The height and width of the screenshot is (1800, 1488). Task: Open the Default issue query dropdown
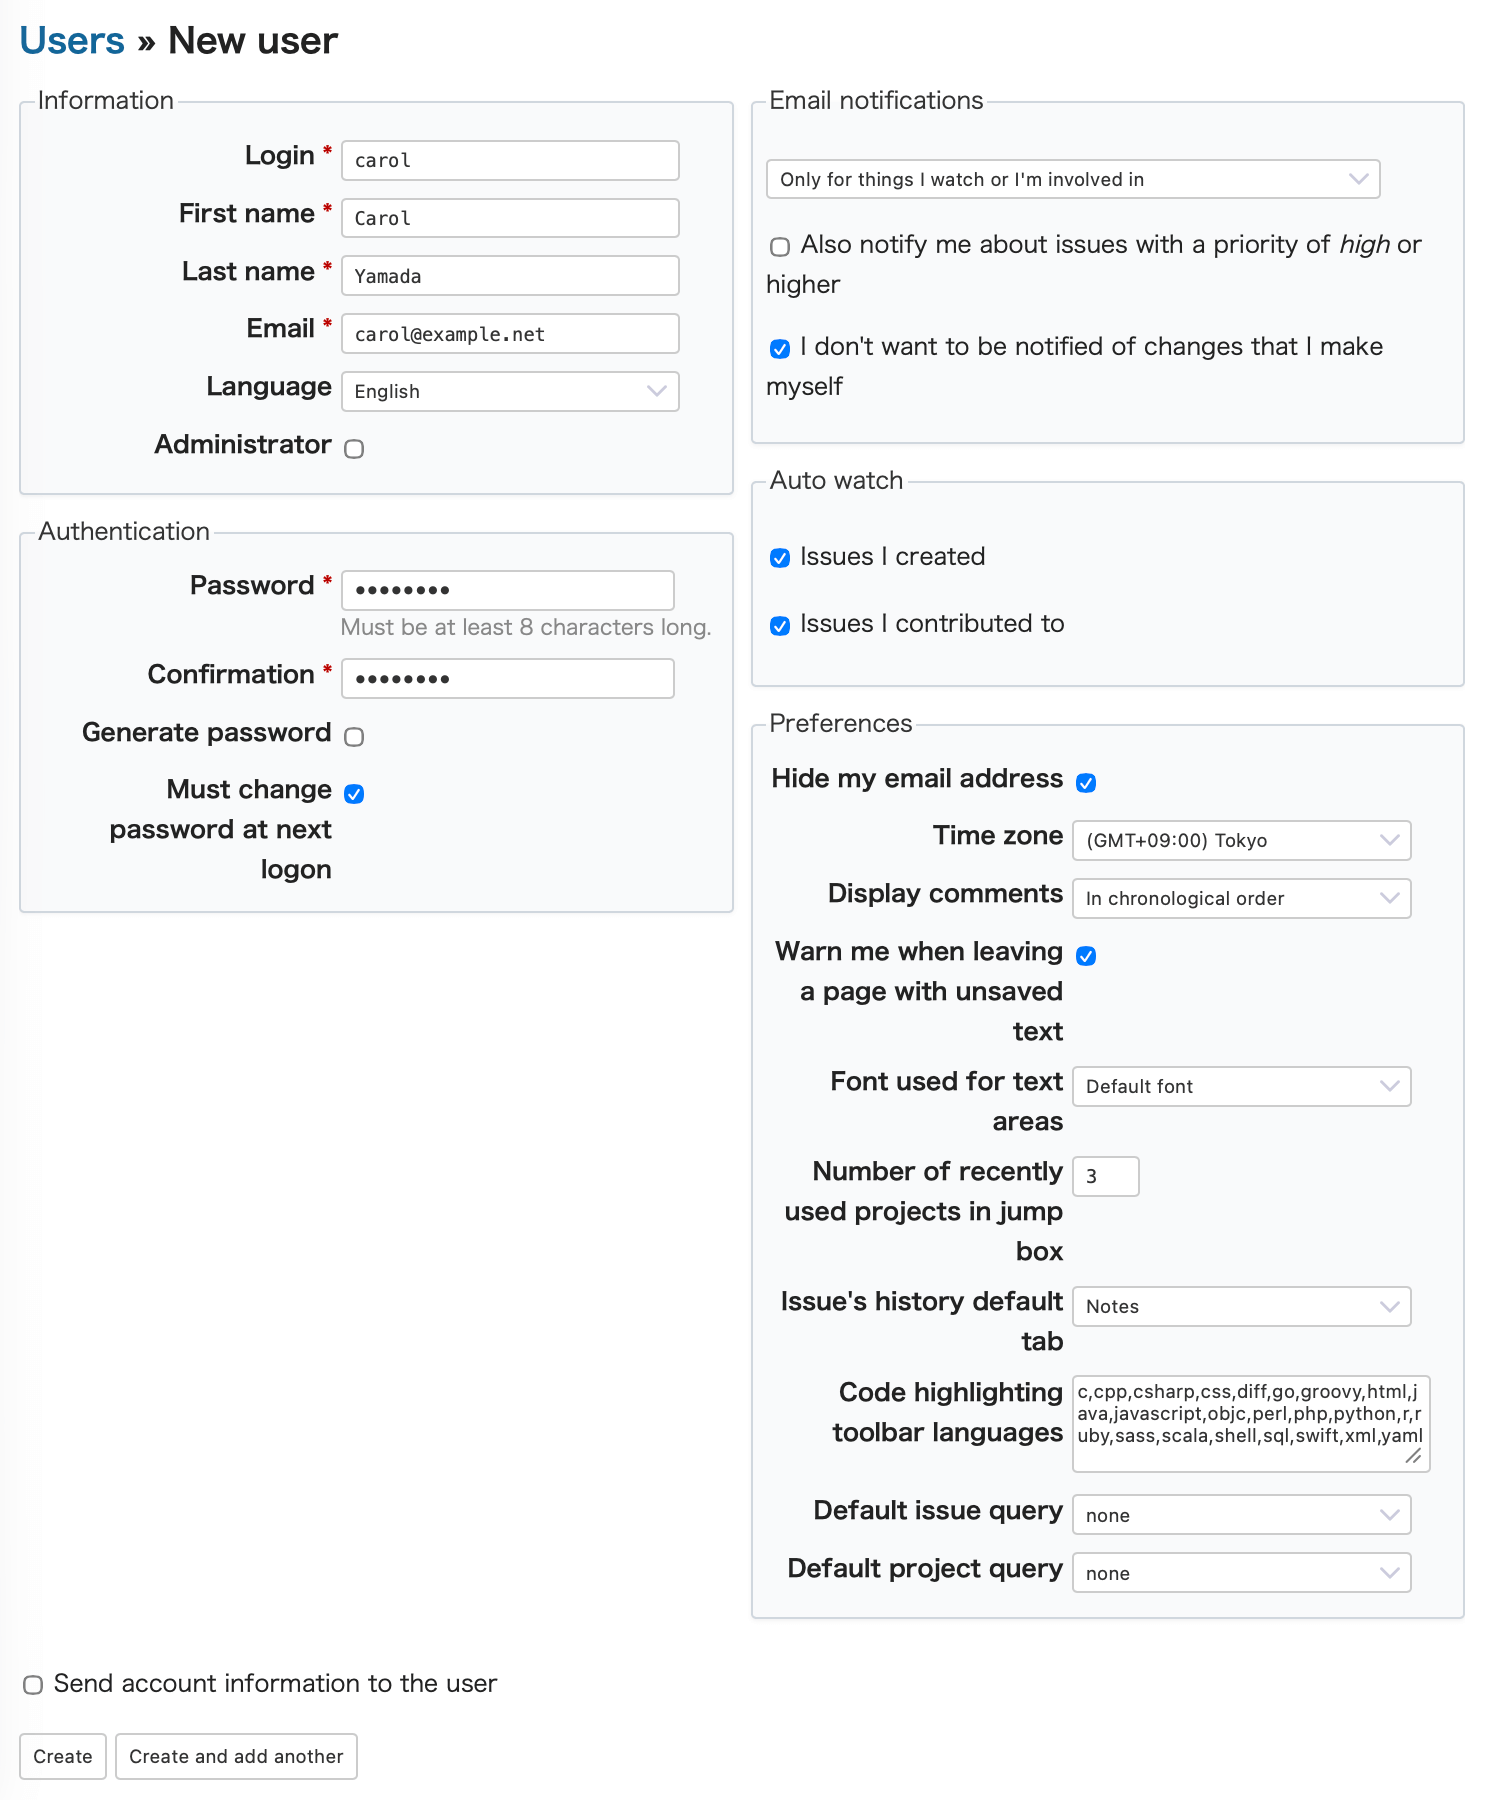pyautogui.click(x=1241, y=1514)
